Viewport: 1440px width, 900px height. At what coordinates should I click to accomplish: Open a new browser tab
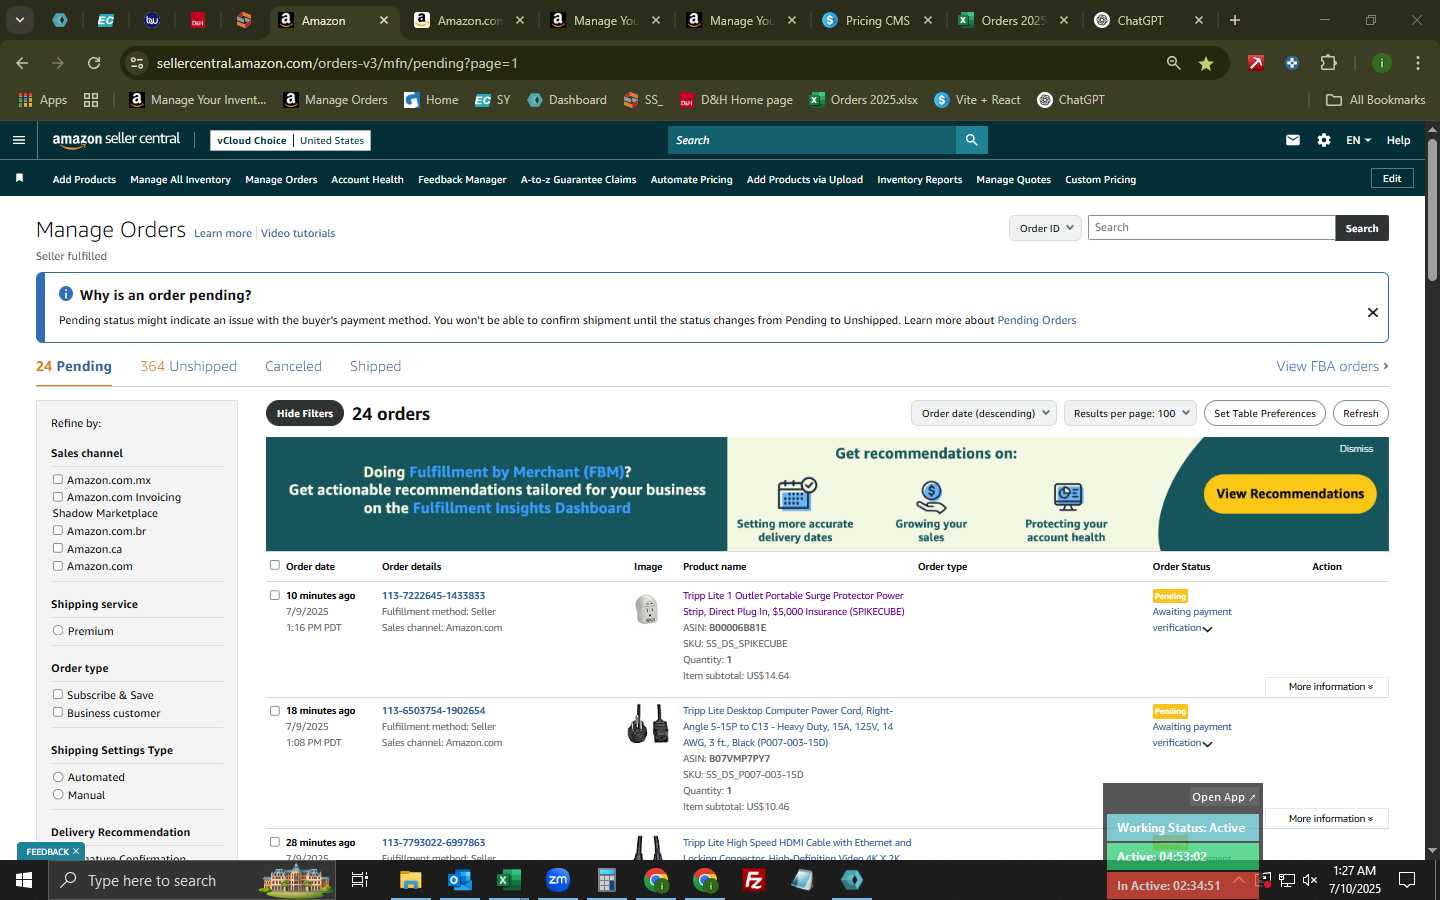(1235, 20)
